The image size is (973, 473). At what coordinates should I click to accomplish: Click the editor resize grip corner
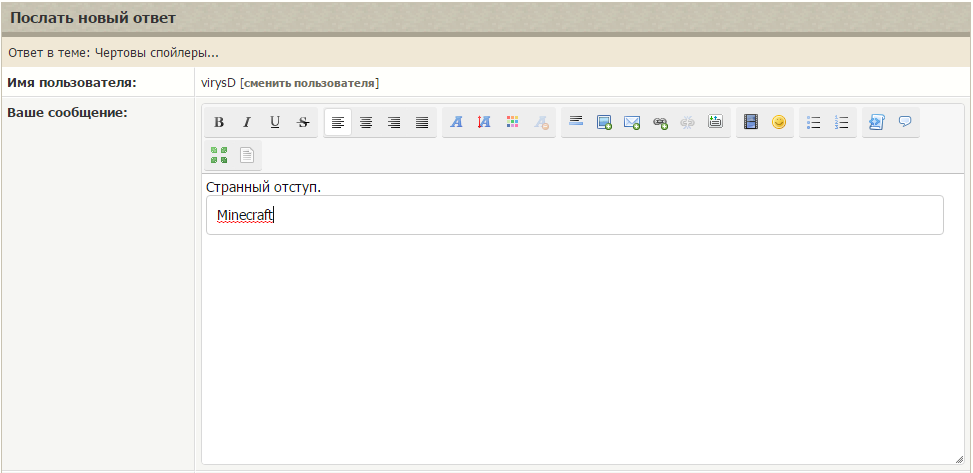coord(959,459)
